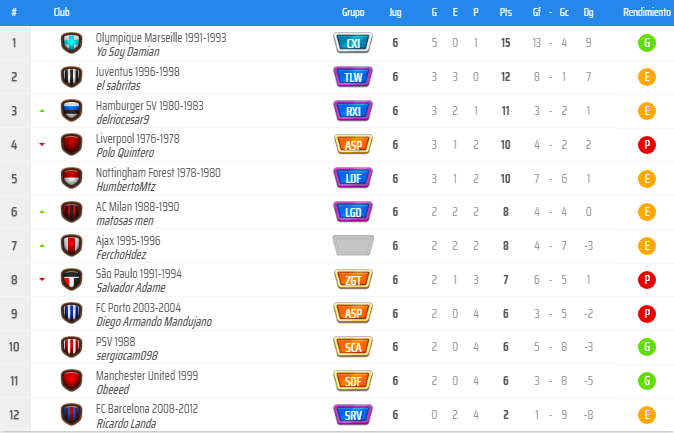Select the orange SRV group badge
The height and width of the screenshot is (433, 674).
tap(353, 415)
